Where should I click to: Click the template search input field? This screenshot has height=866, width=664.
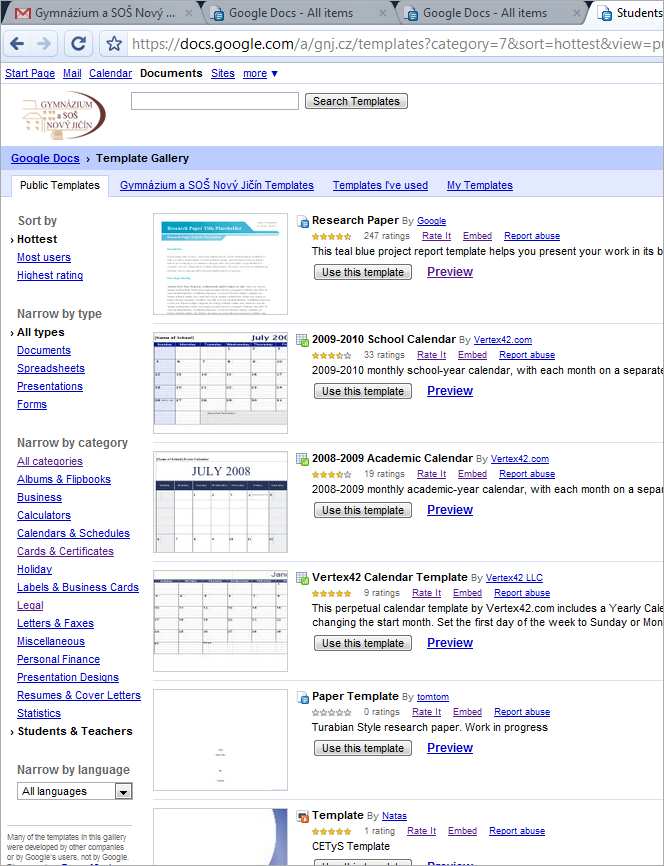tap(215, 101)
